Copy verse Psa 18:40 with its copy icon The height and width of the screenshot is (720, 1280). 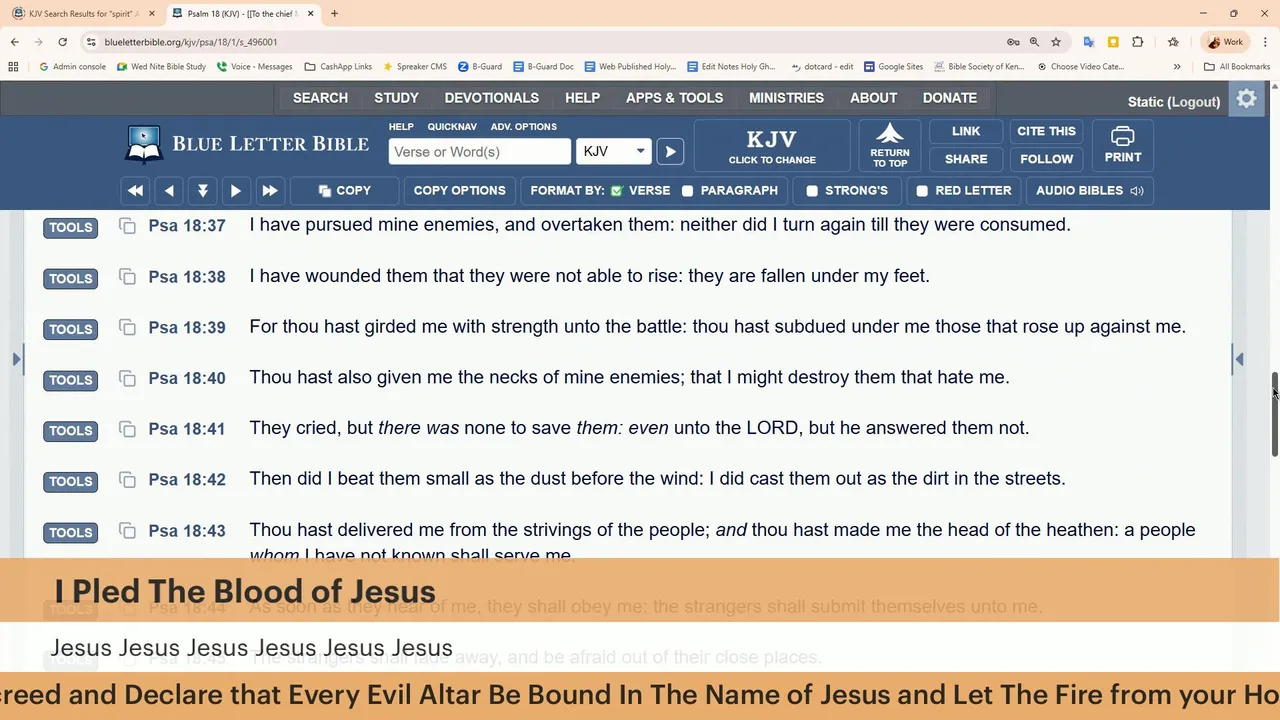point(127,378)
